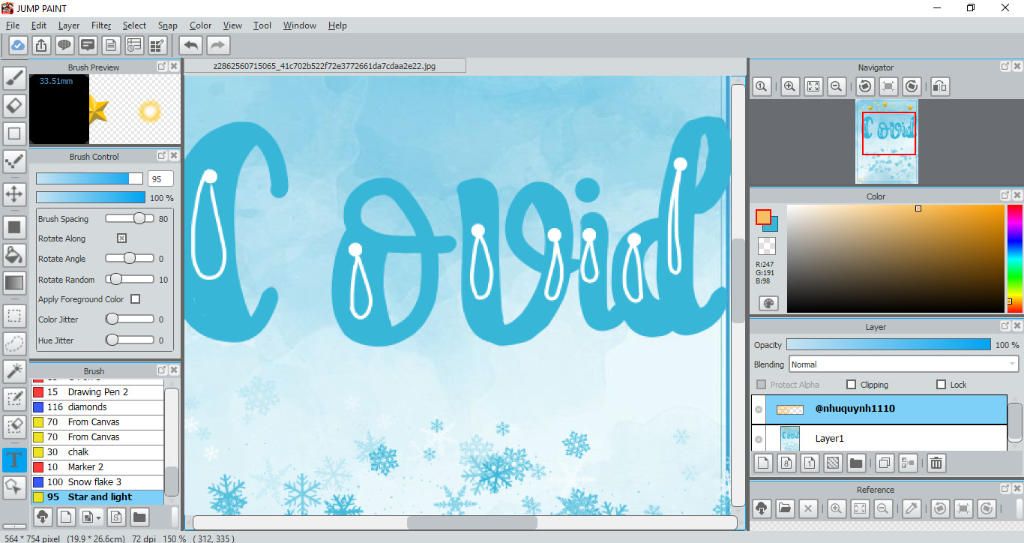1024x543 pixels.
Task: Zoom in using Navigator magnifier plus
Action: pyautogui.click(x=790, y=86)
